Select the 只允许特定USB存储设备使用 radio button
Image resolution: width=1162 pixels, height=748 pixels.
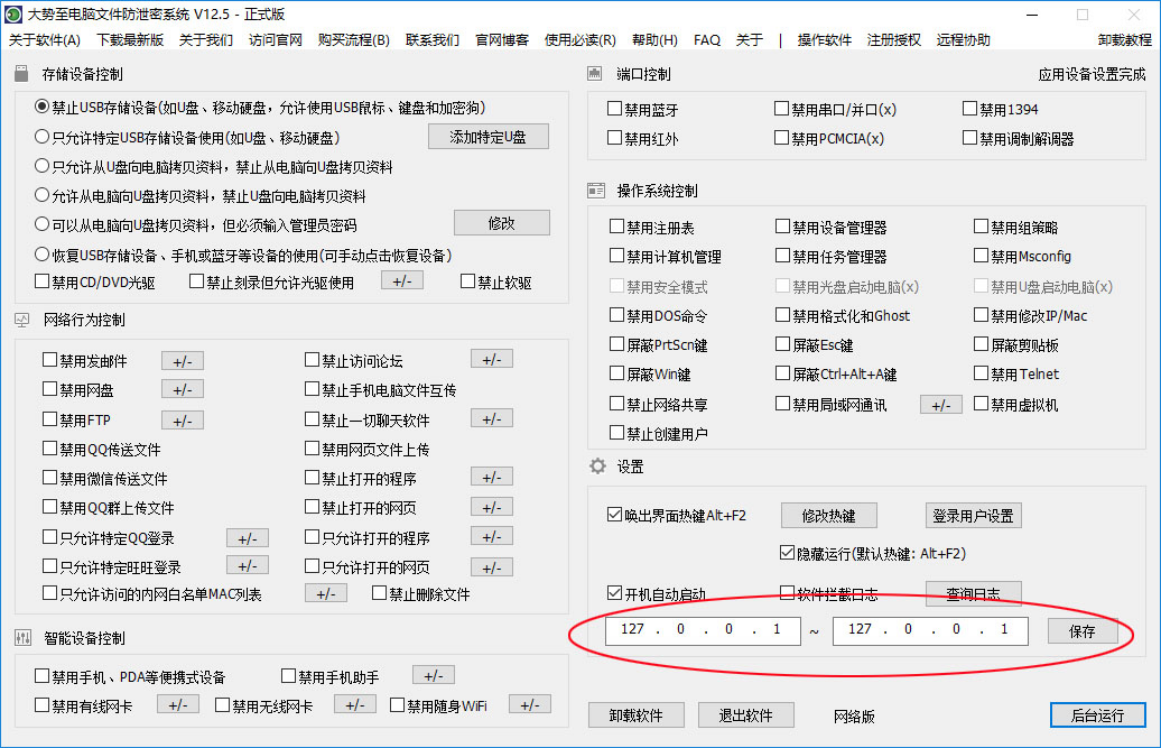pos(42,137)
